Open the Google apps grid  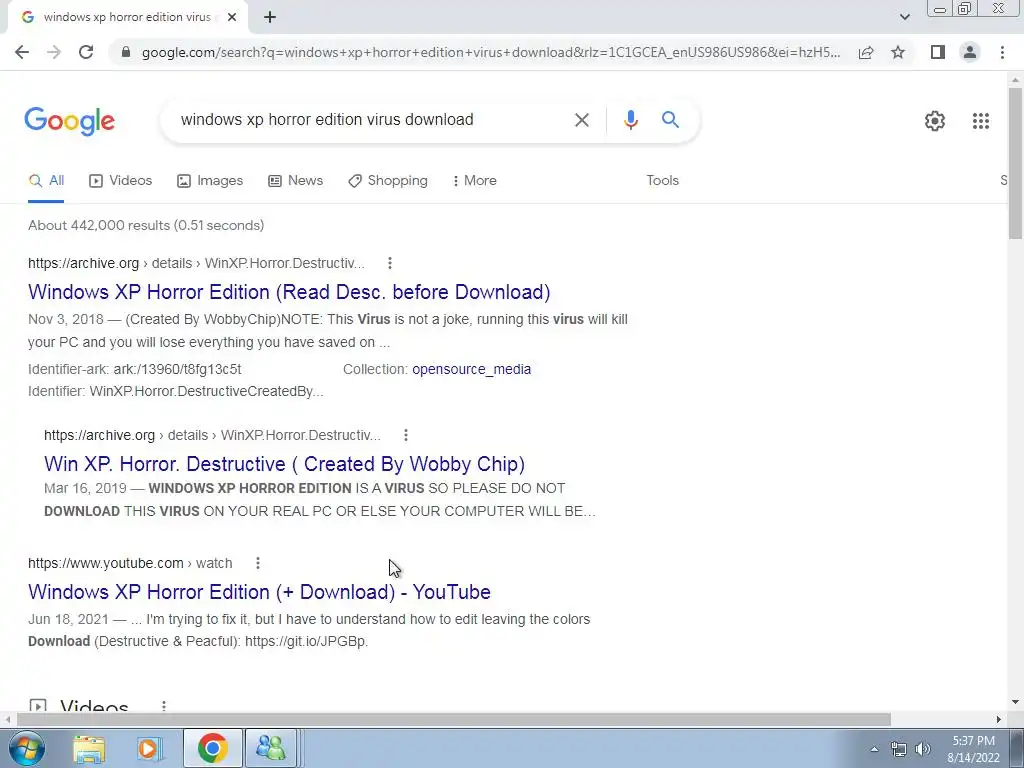980,121
